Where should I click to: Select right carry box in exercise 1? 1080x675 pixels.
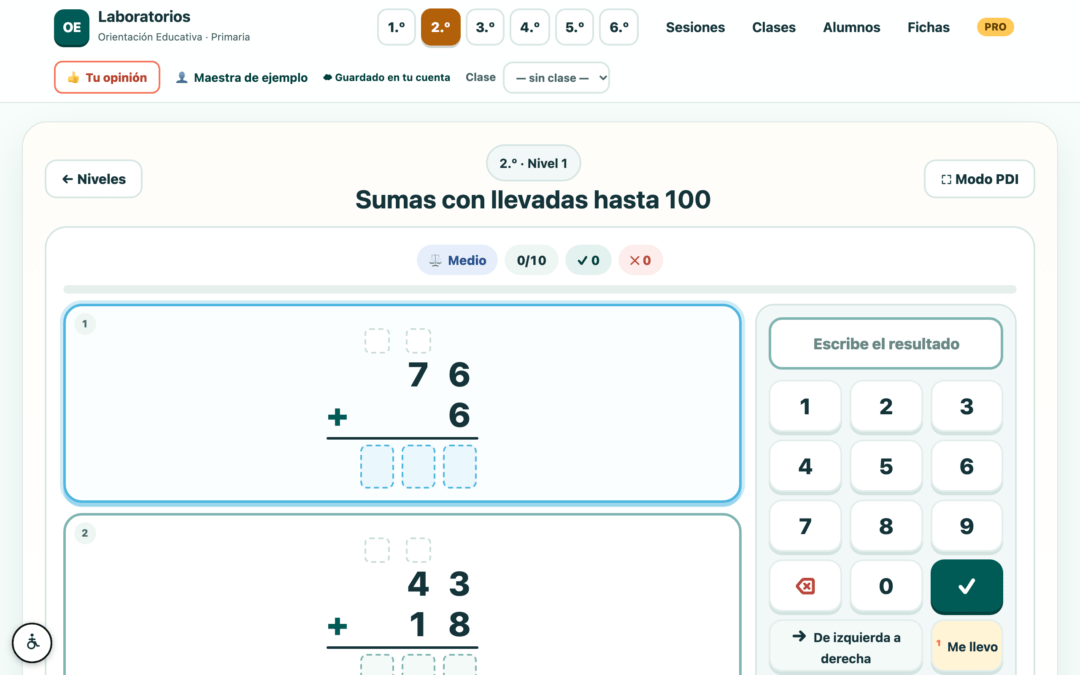(x=418, y=341)
